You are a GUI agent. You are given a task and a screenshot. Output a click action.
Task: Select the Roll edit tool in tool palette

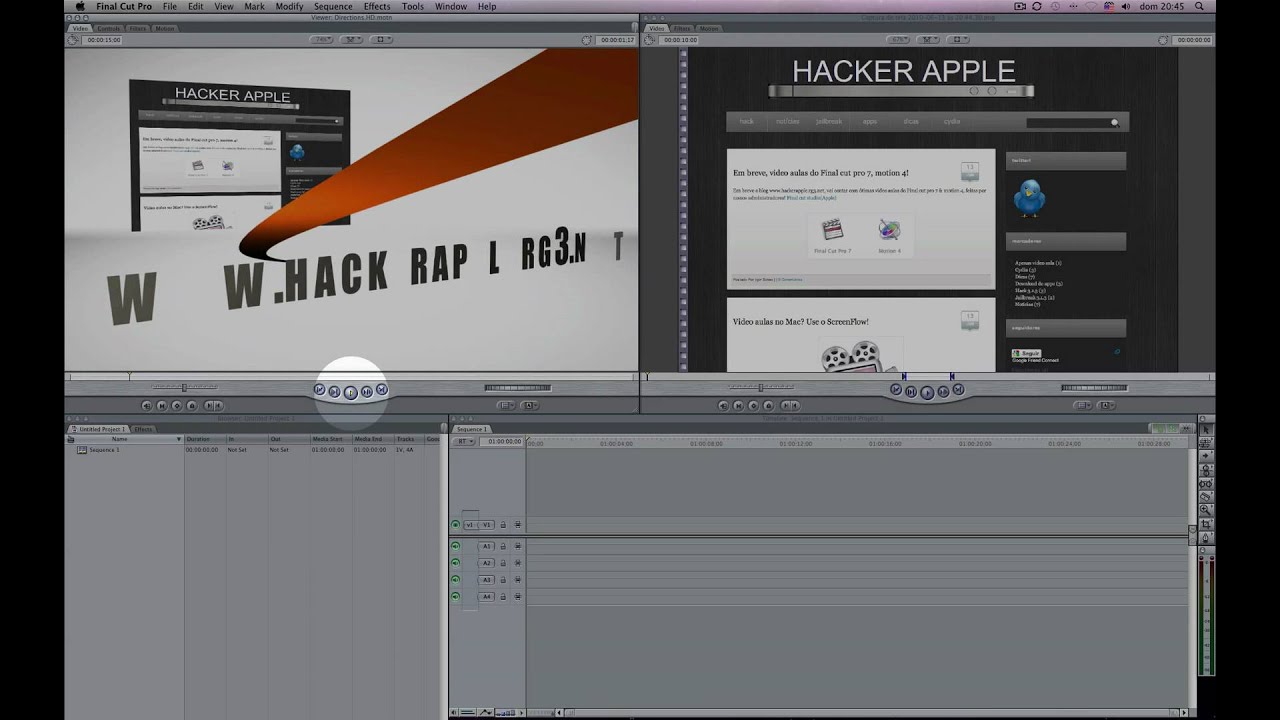[x=1206, y=469]
